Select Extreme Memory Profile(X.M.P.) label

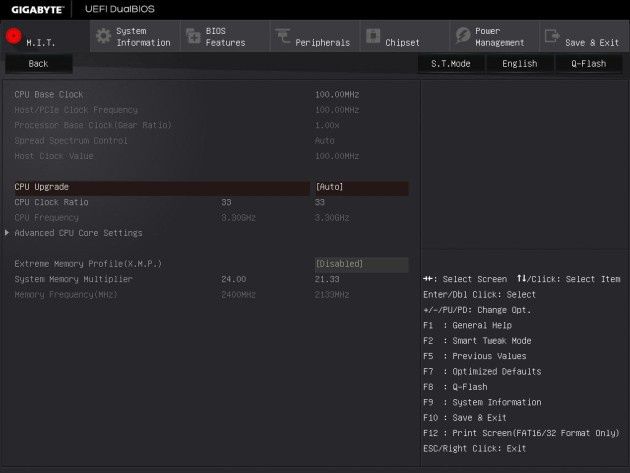[x=88, y=264]
